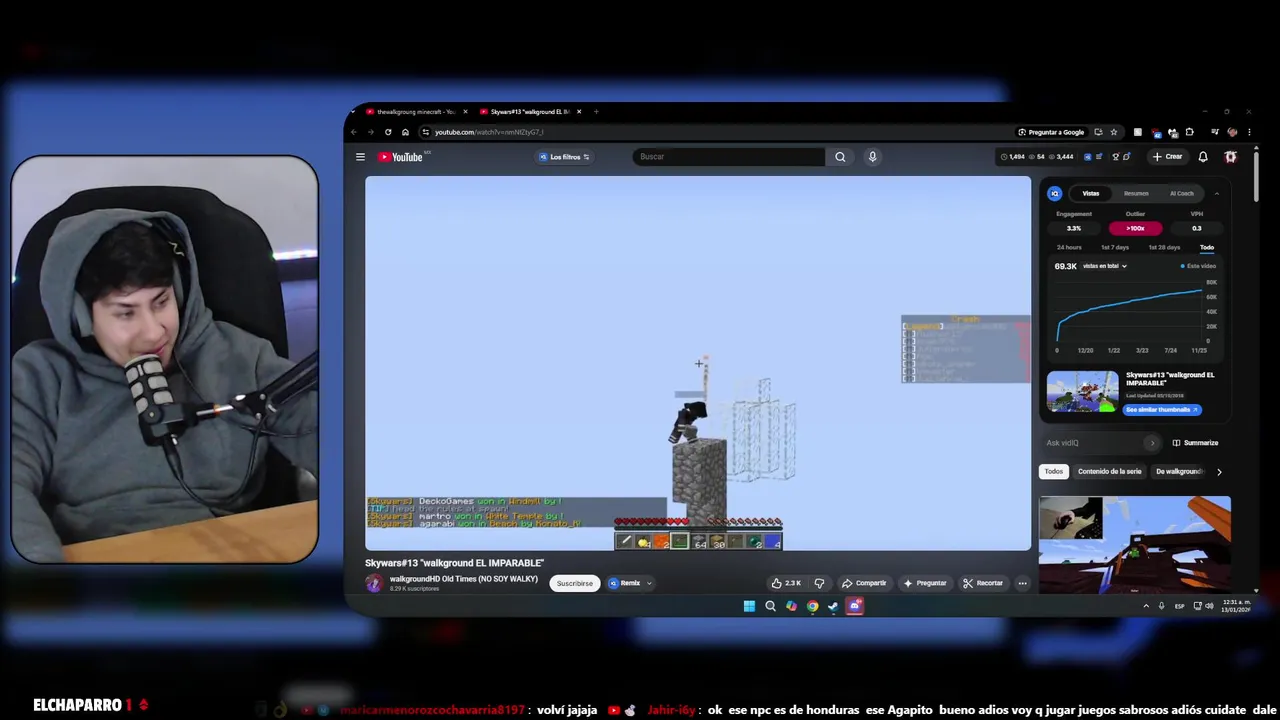Viewport: 1280px width, 720px height.
Task: Open the first recommended video thumbnail
Action: (x=1135, y=545)
